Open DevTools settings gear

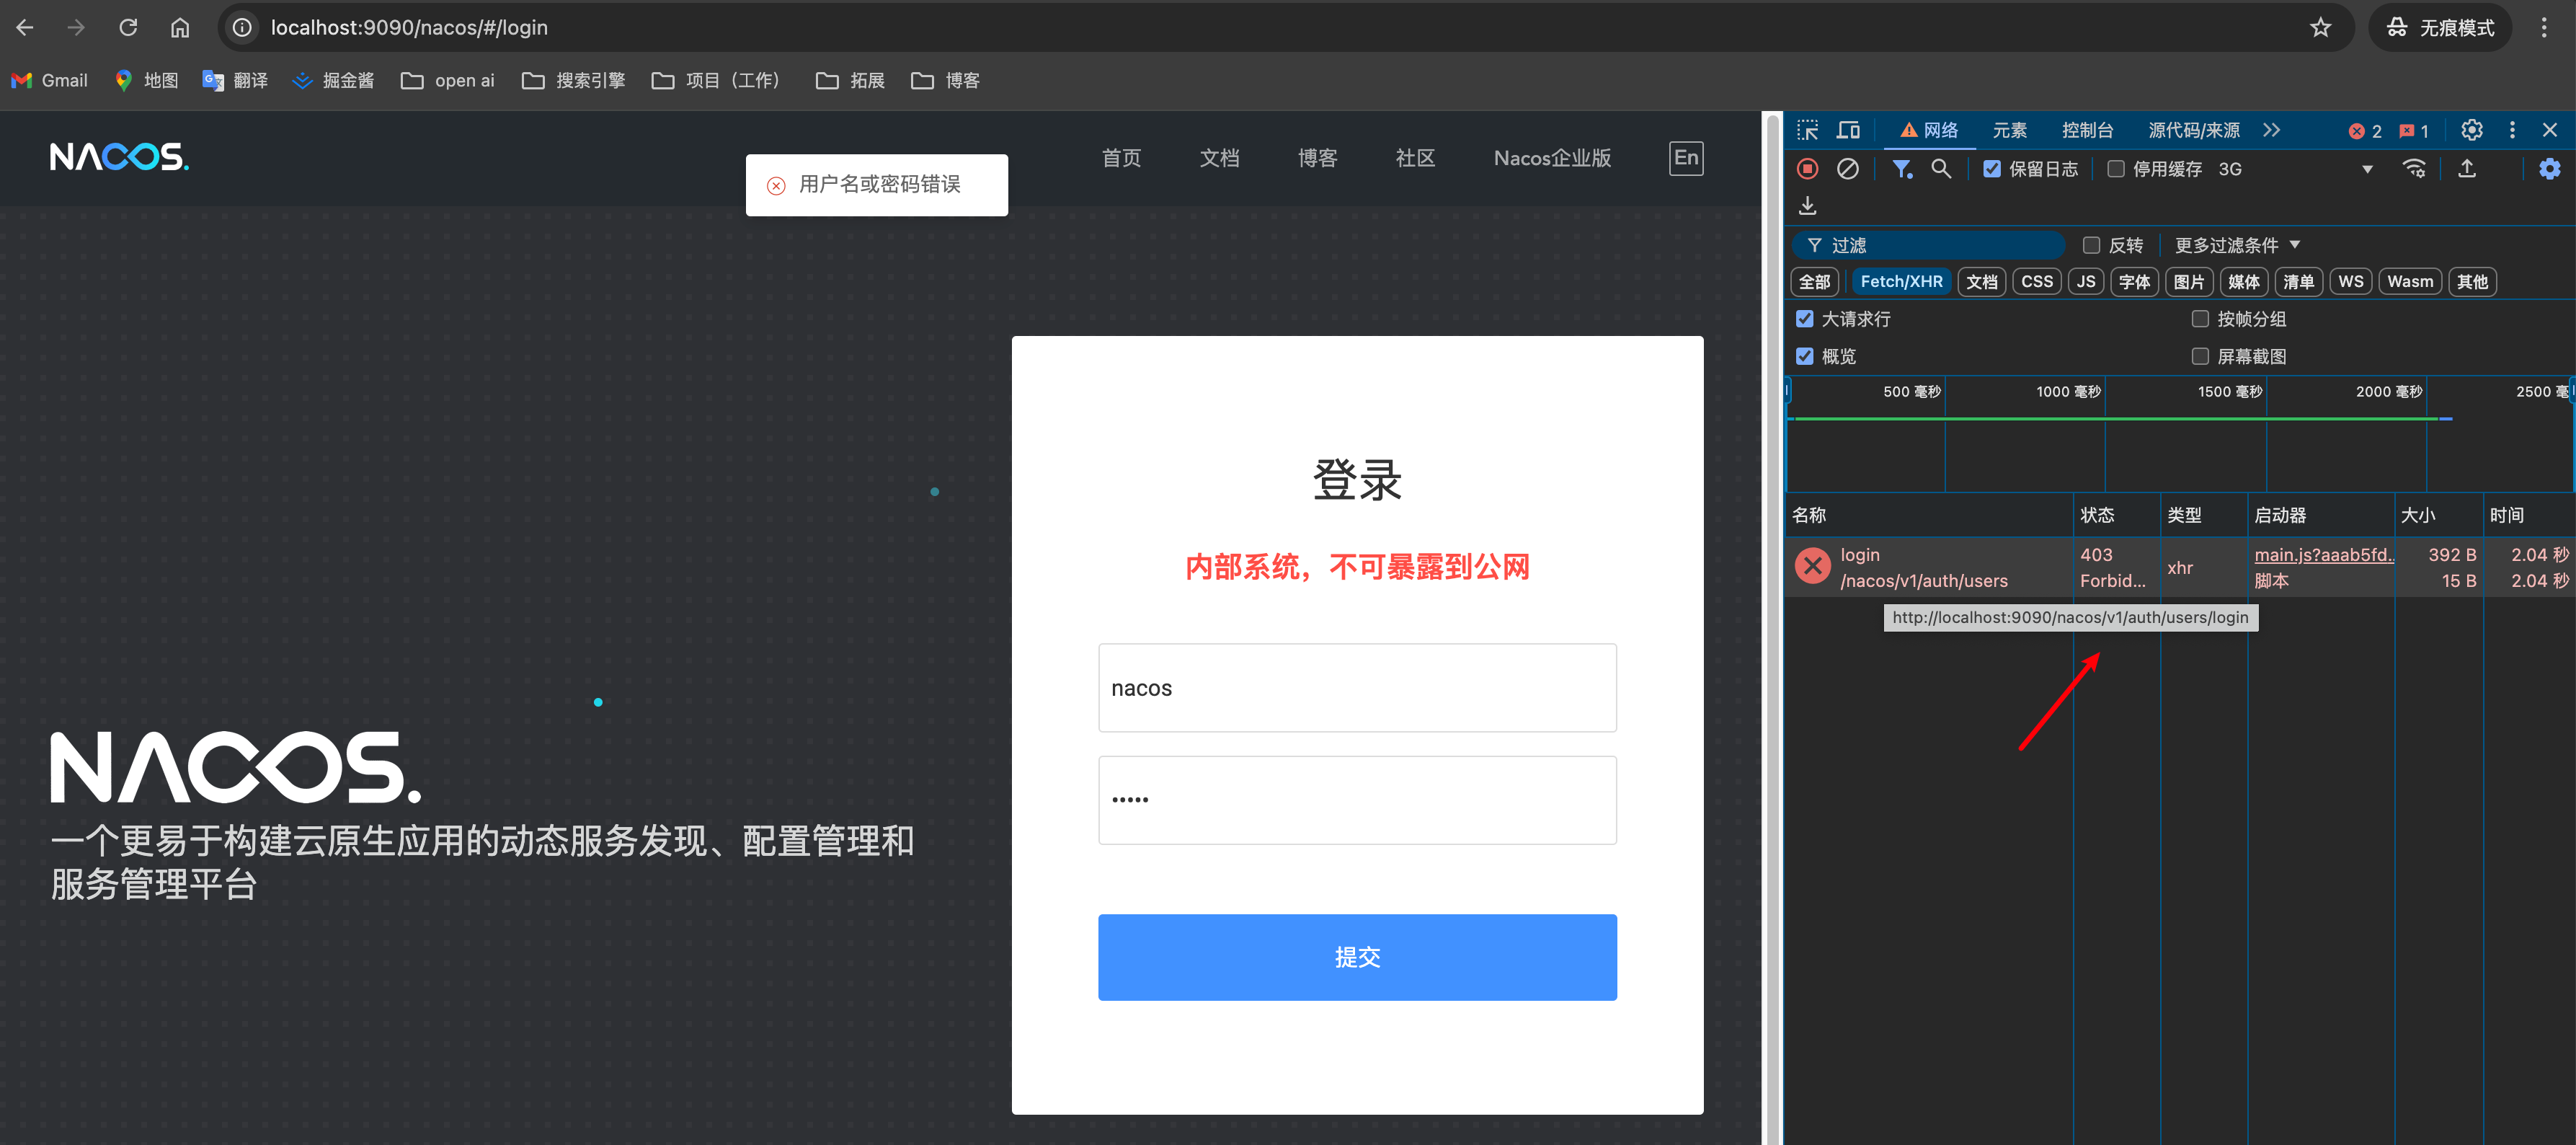(2471, 130)
